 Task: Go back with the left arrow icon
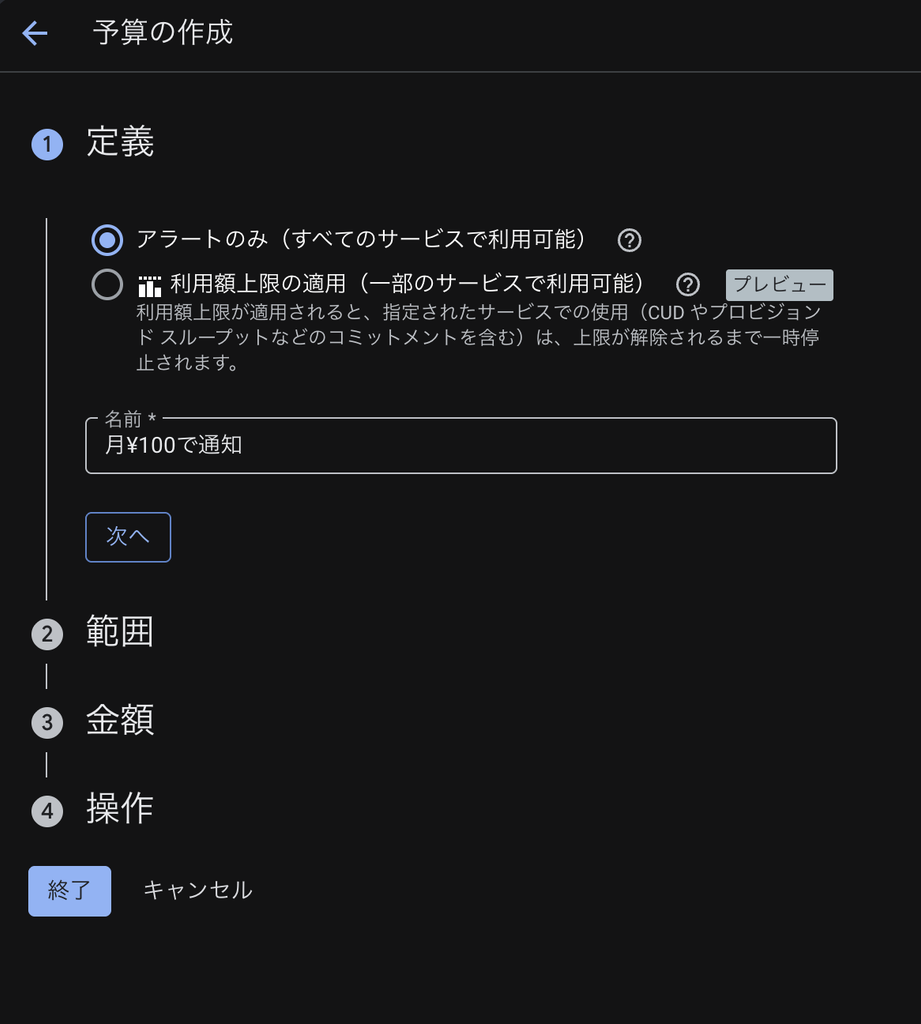(x=35, y=33)
